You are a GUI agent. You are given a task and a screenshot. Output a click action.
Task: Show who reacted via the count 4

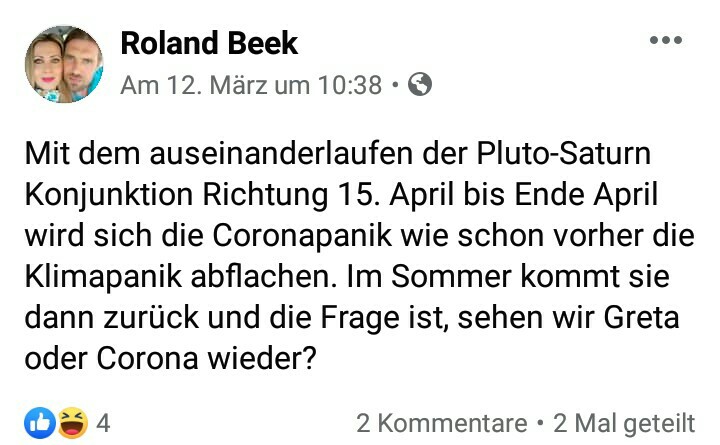point(103,423)
